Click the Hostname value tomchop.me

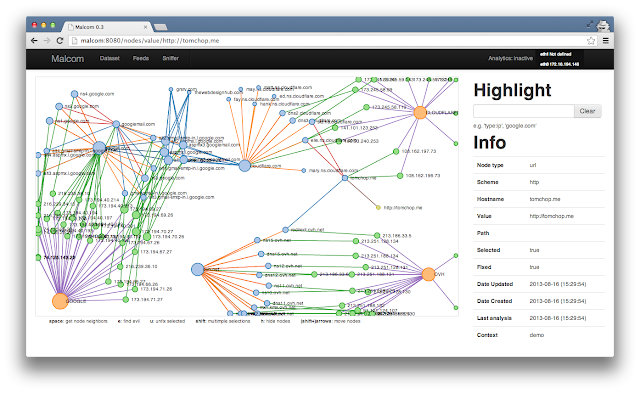(545, 199)
